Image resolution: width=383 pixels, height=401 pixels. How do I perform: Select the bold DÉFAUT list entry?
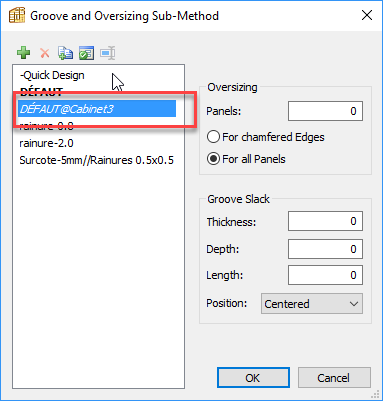41,92
